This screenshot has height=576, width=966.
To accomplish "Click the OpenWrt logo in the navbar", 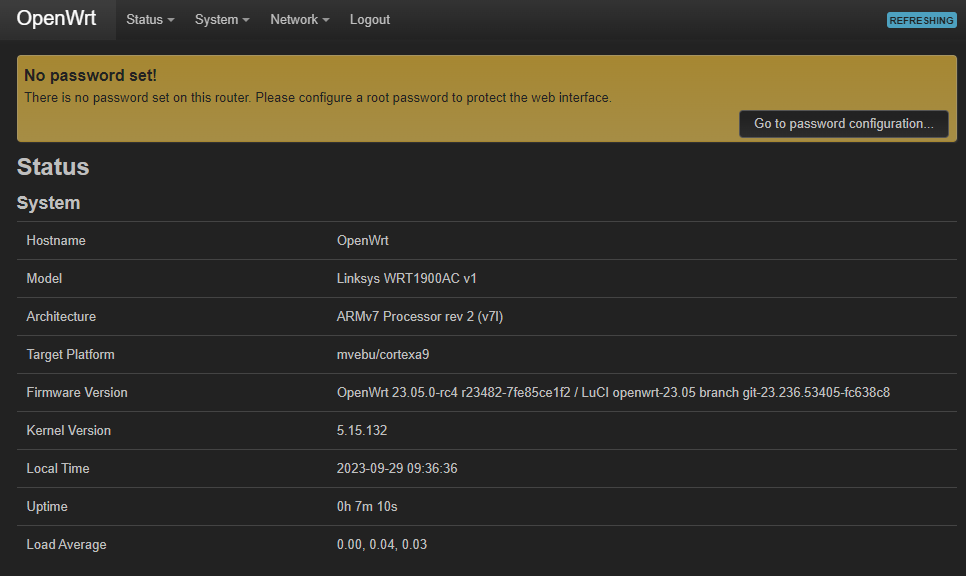I will (57, 19).
